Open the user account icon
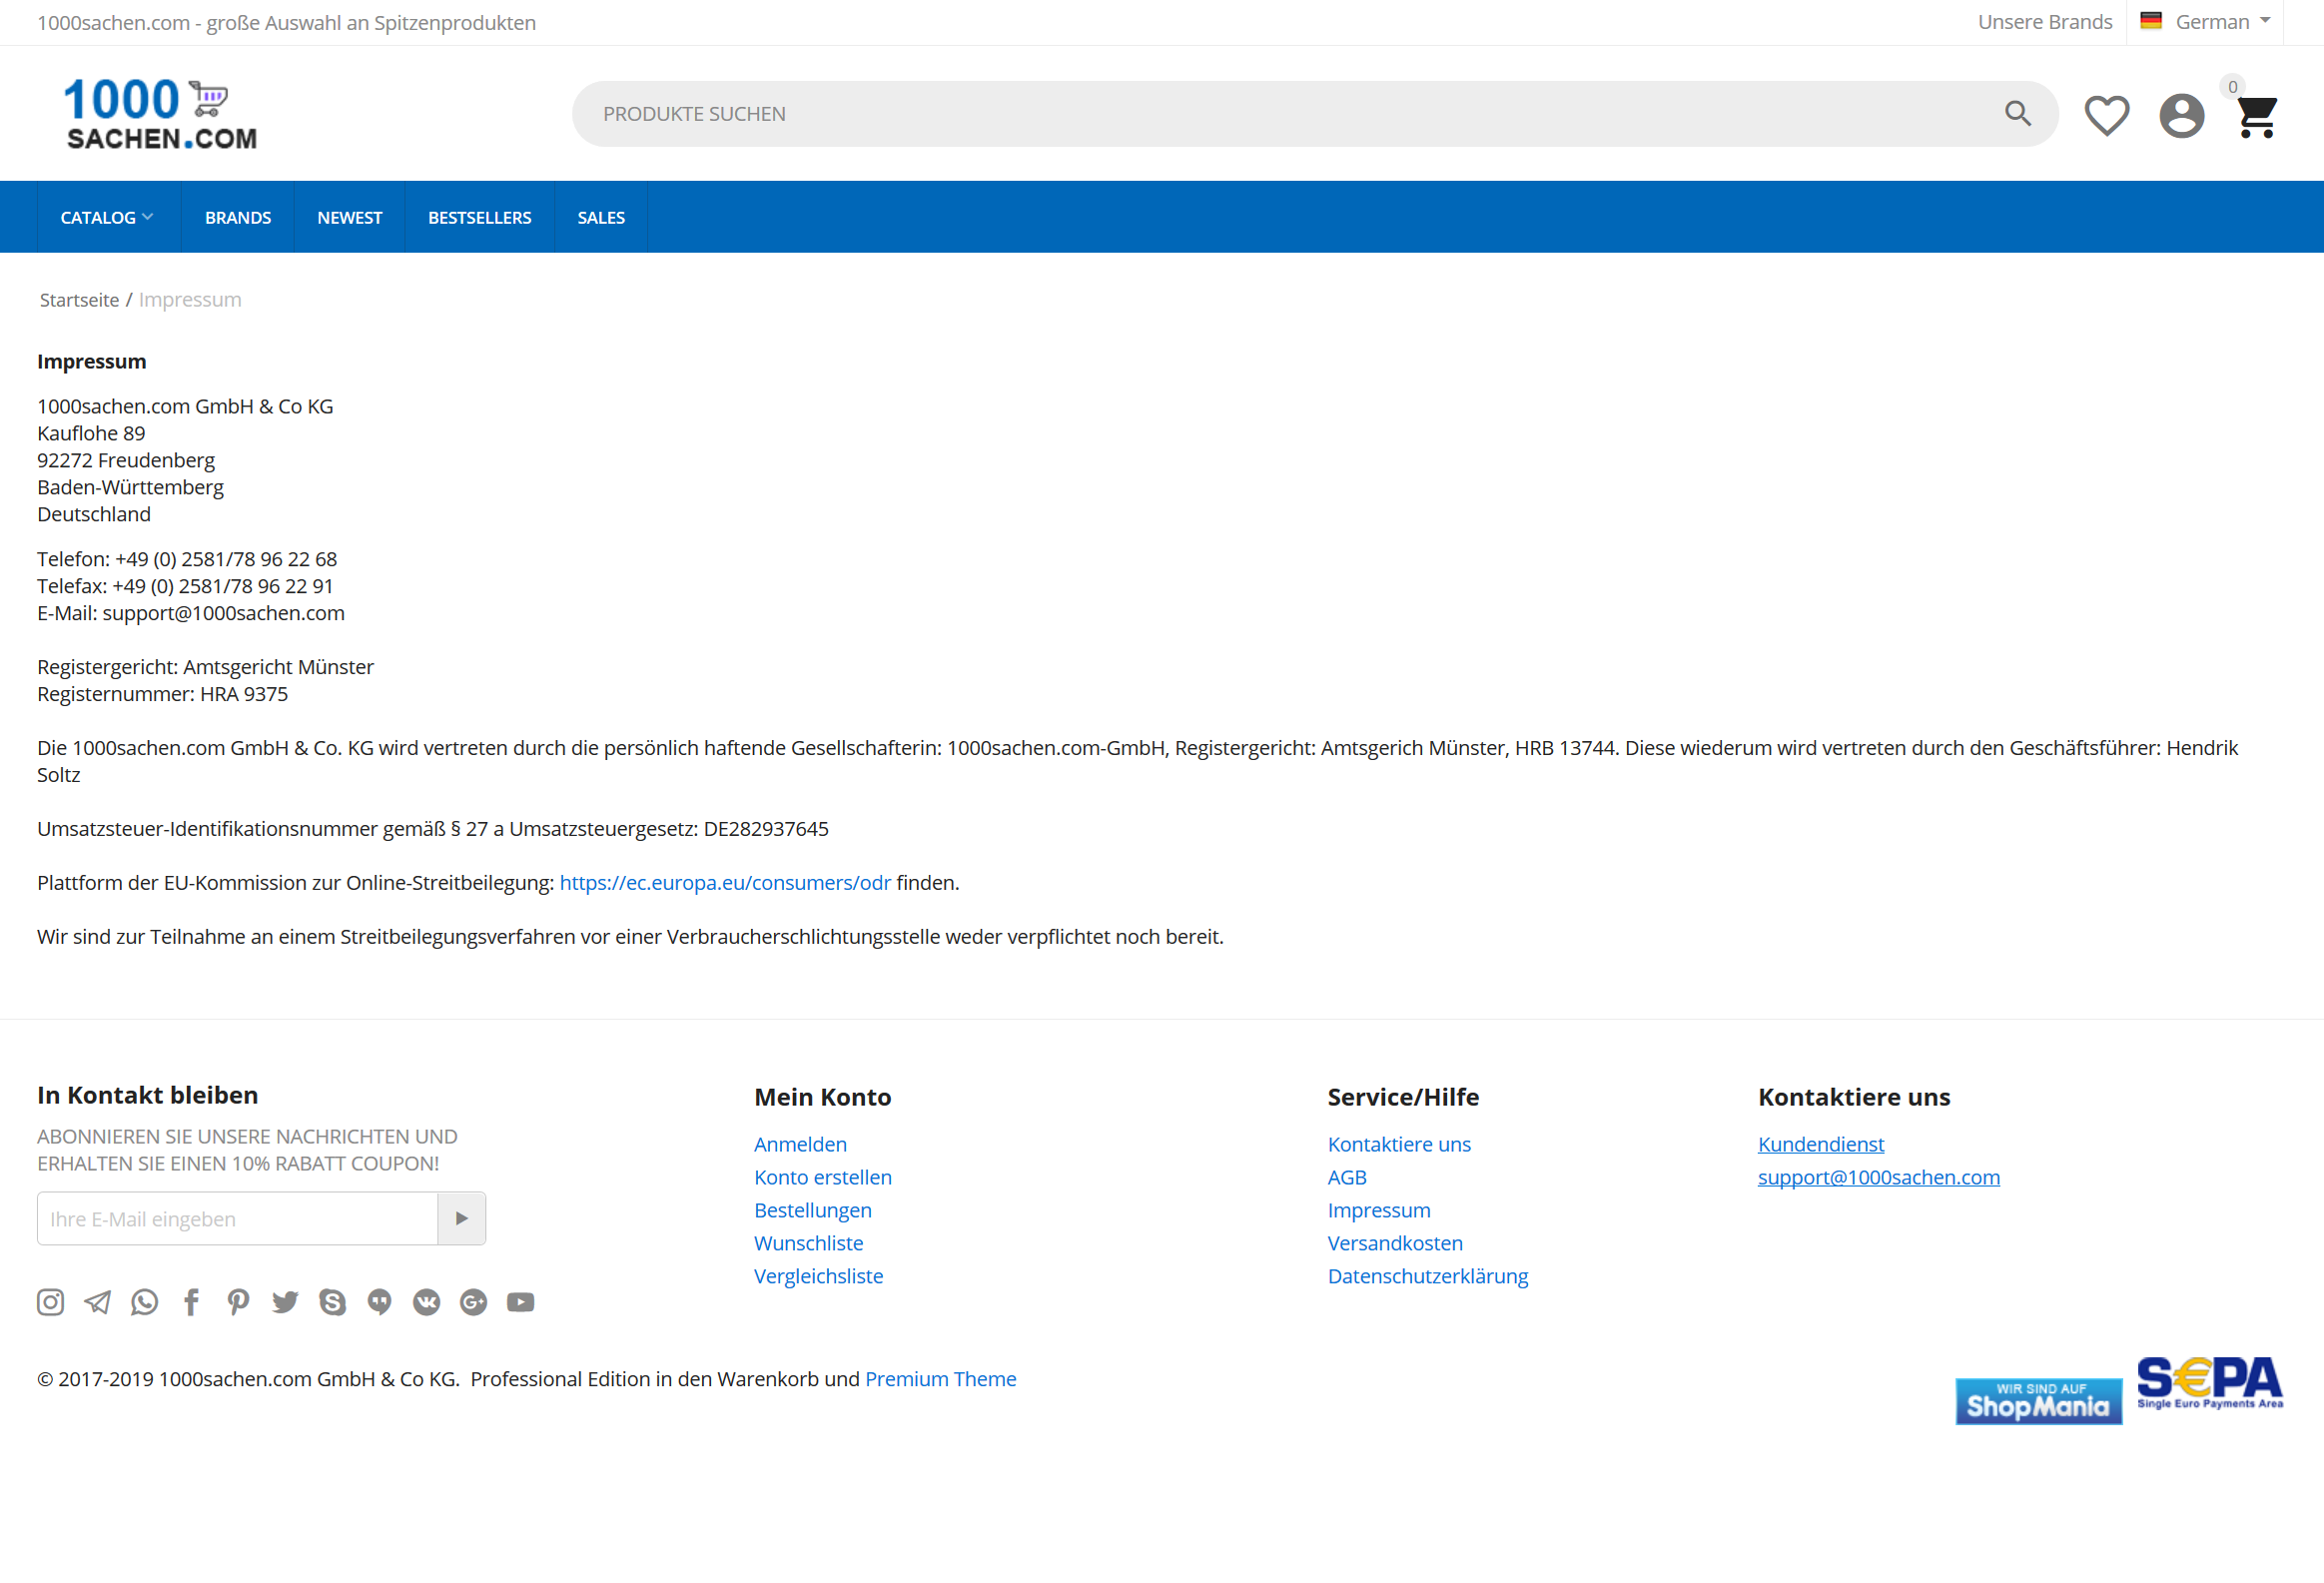2324x1583 pixels. pyautogui.click(x=2181, y=115)
